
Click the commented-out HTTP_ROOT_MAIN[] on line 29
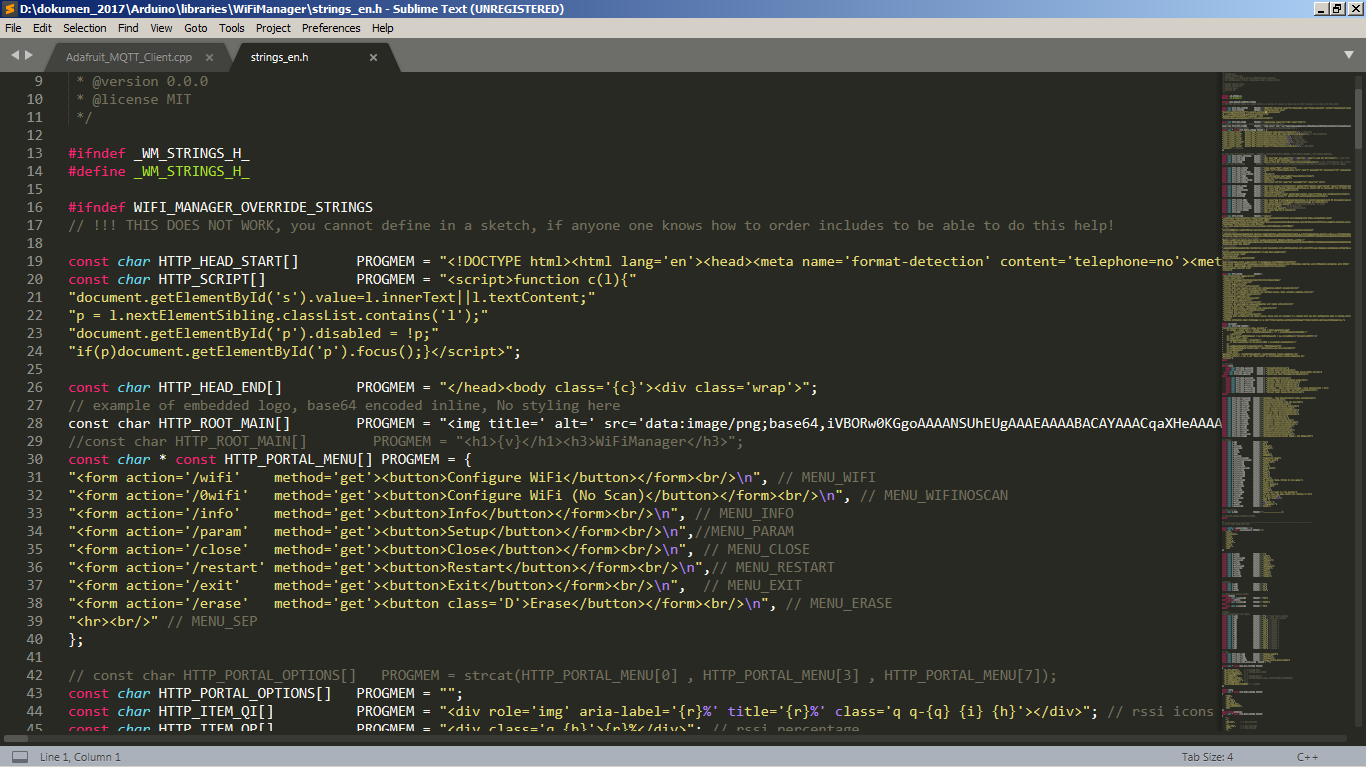[x=241, y=441]
